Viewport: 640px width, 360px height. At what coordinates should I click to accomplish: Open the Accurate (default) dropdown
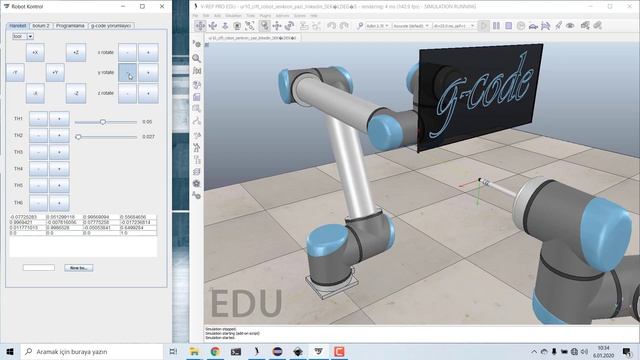coord(411,26)
